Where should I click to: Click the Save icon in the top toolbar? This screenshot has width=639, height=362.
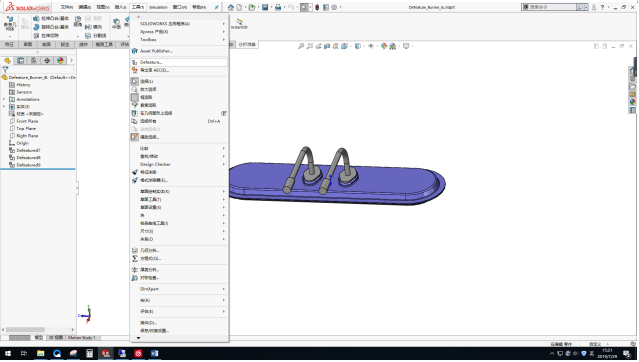coord(265,7)
